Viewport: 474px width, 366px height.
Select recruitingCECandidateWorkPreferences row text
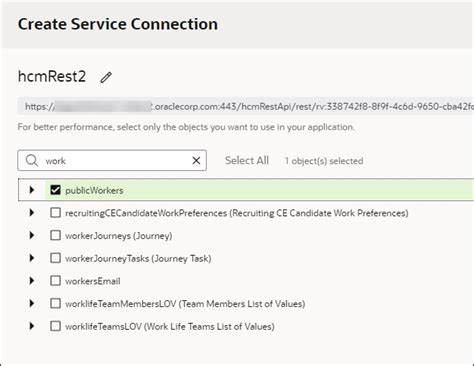(237, 213)
